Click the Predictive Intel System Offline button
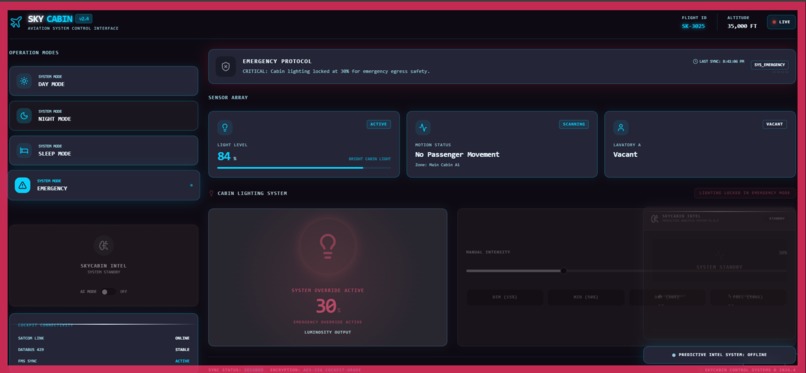The width and height of the screenshot is (806, 373). 719,355
